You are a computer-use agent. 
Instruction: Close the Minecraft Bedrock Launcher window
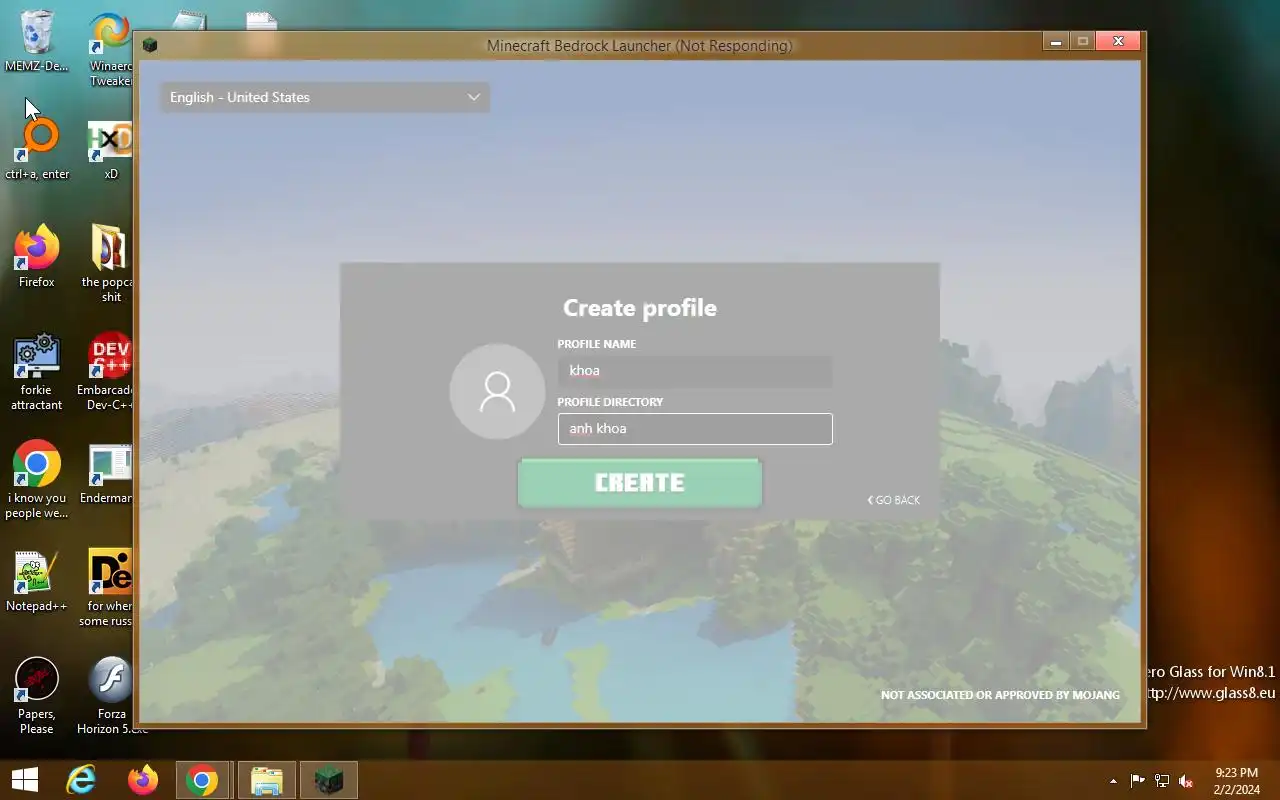1118,41
